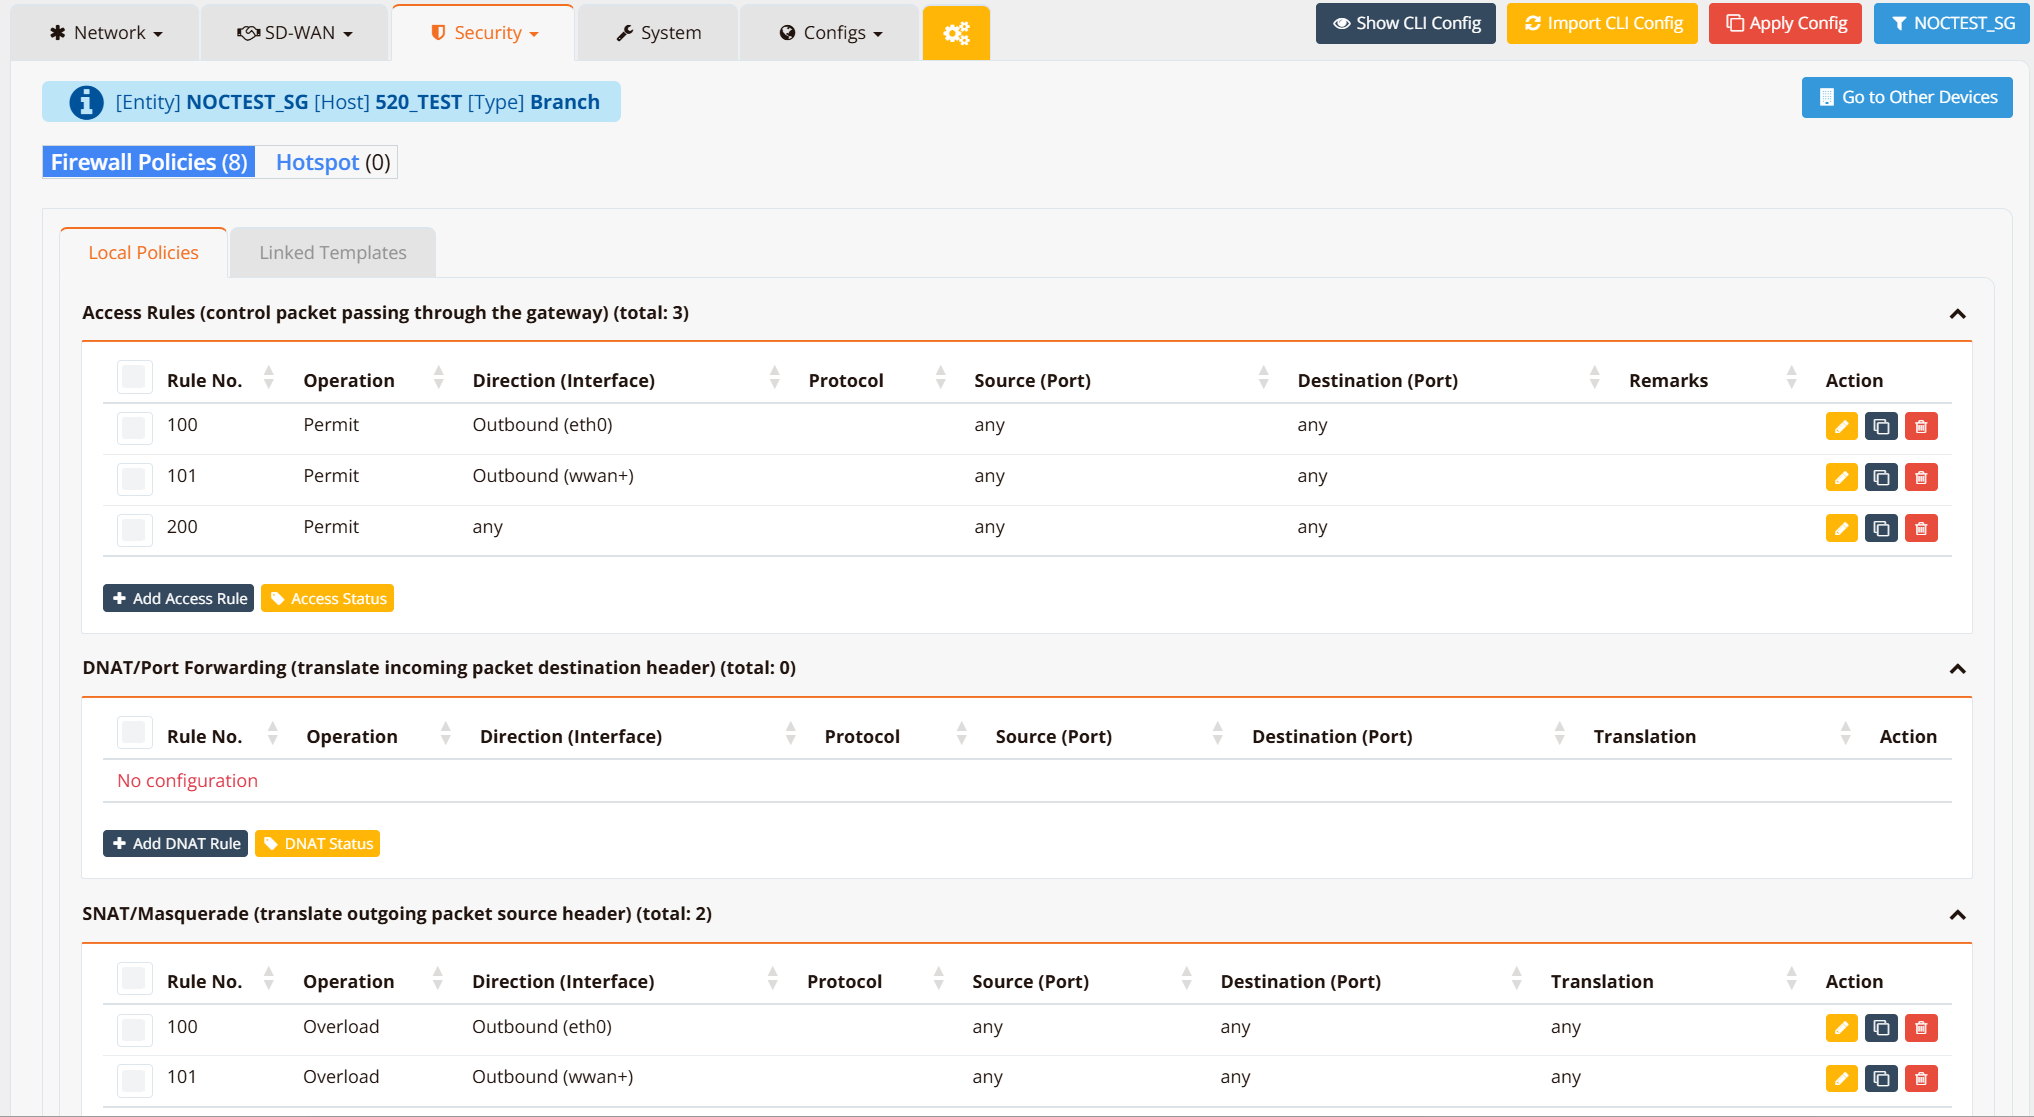This screenshot has width=2034, height=1117.
Task: Duplicate SNAT rule 100 via copy icon
Action: pyautogui.click(x=1881, y=1027)
